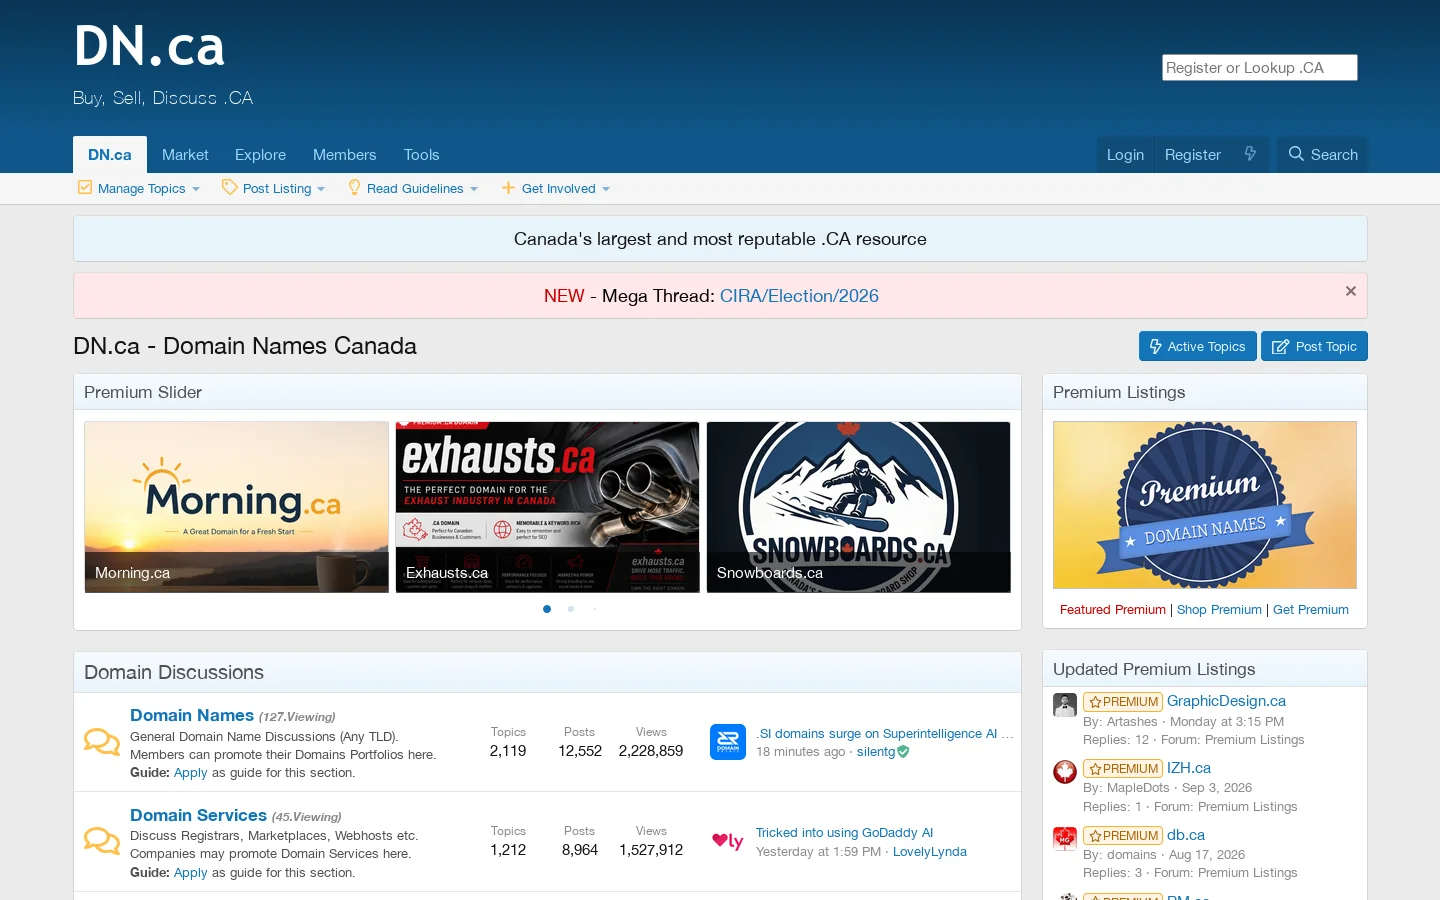Screen dimensions: 1440x900
Task: Click the Domain Services forum speech-bubble icon
Action: 101,841
